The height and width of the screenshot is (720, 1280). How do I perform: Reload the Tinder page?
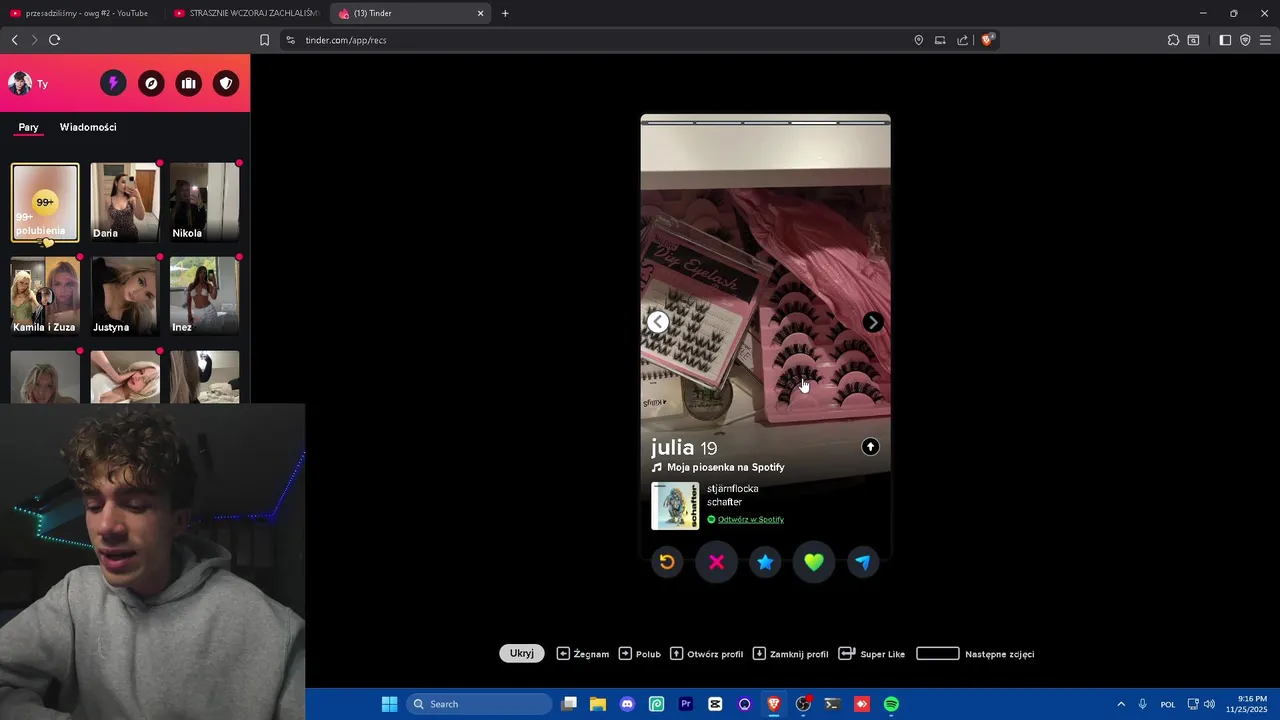pos(54,40)
